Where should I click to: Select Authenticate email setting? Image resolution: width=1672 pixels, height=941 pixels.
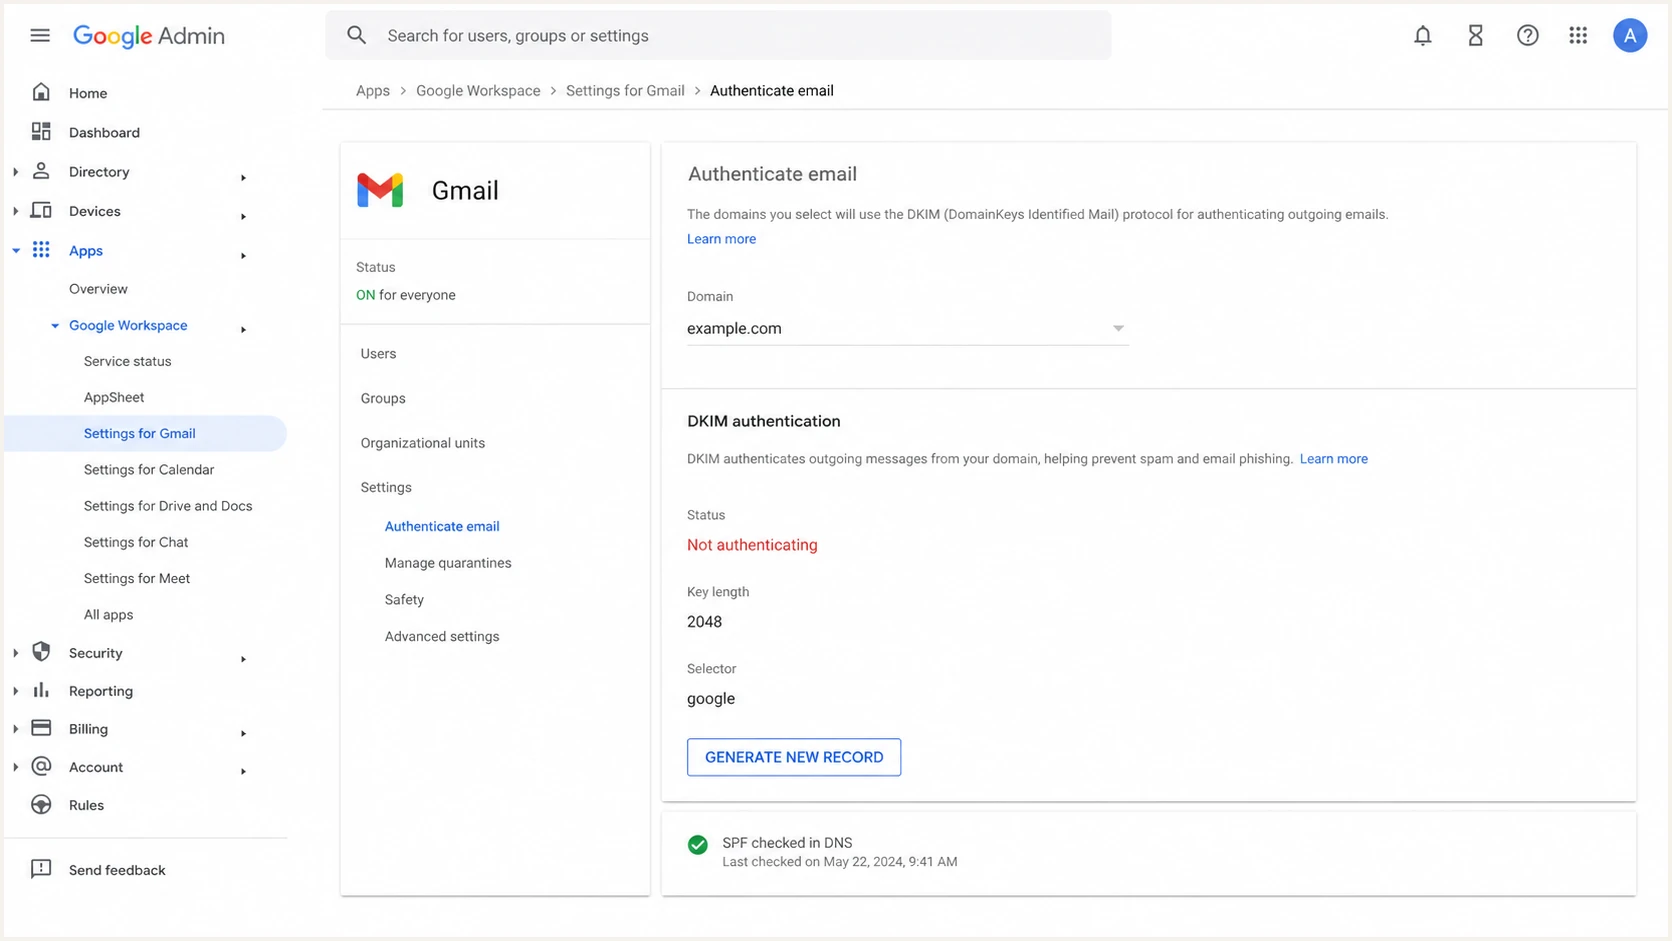(442, 526)
